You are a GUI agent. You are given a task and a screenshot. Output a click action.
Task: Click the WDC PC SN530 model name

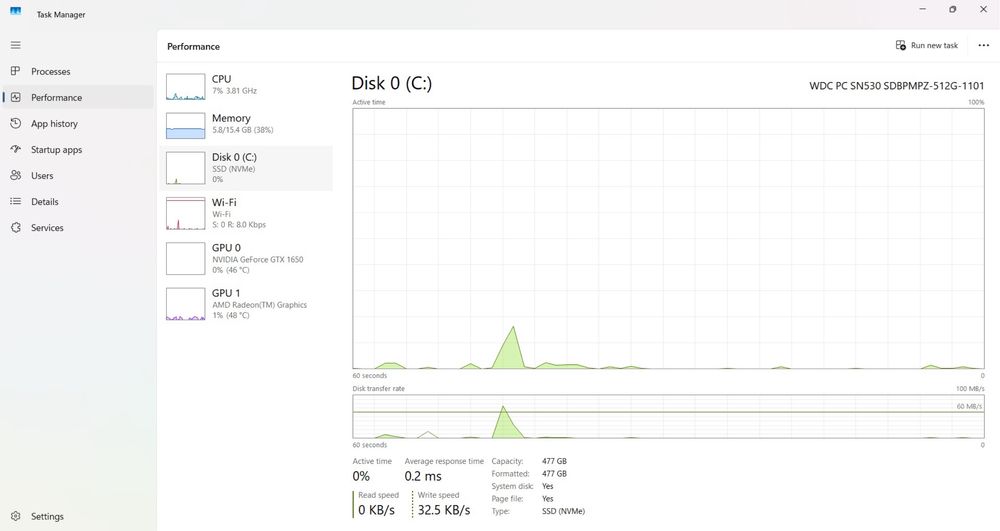tap(897, 85)
